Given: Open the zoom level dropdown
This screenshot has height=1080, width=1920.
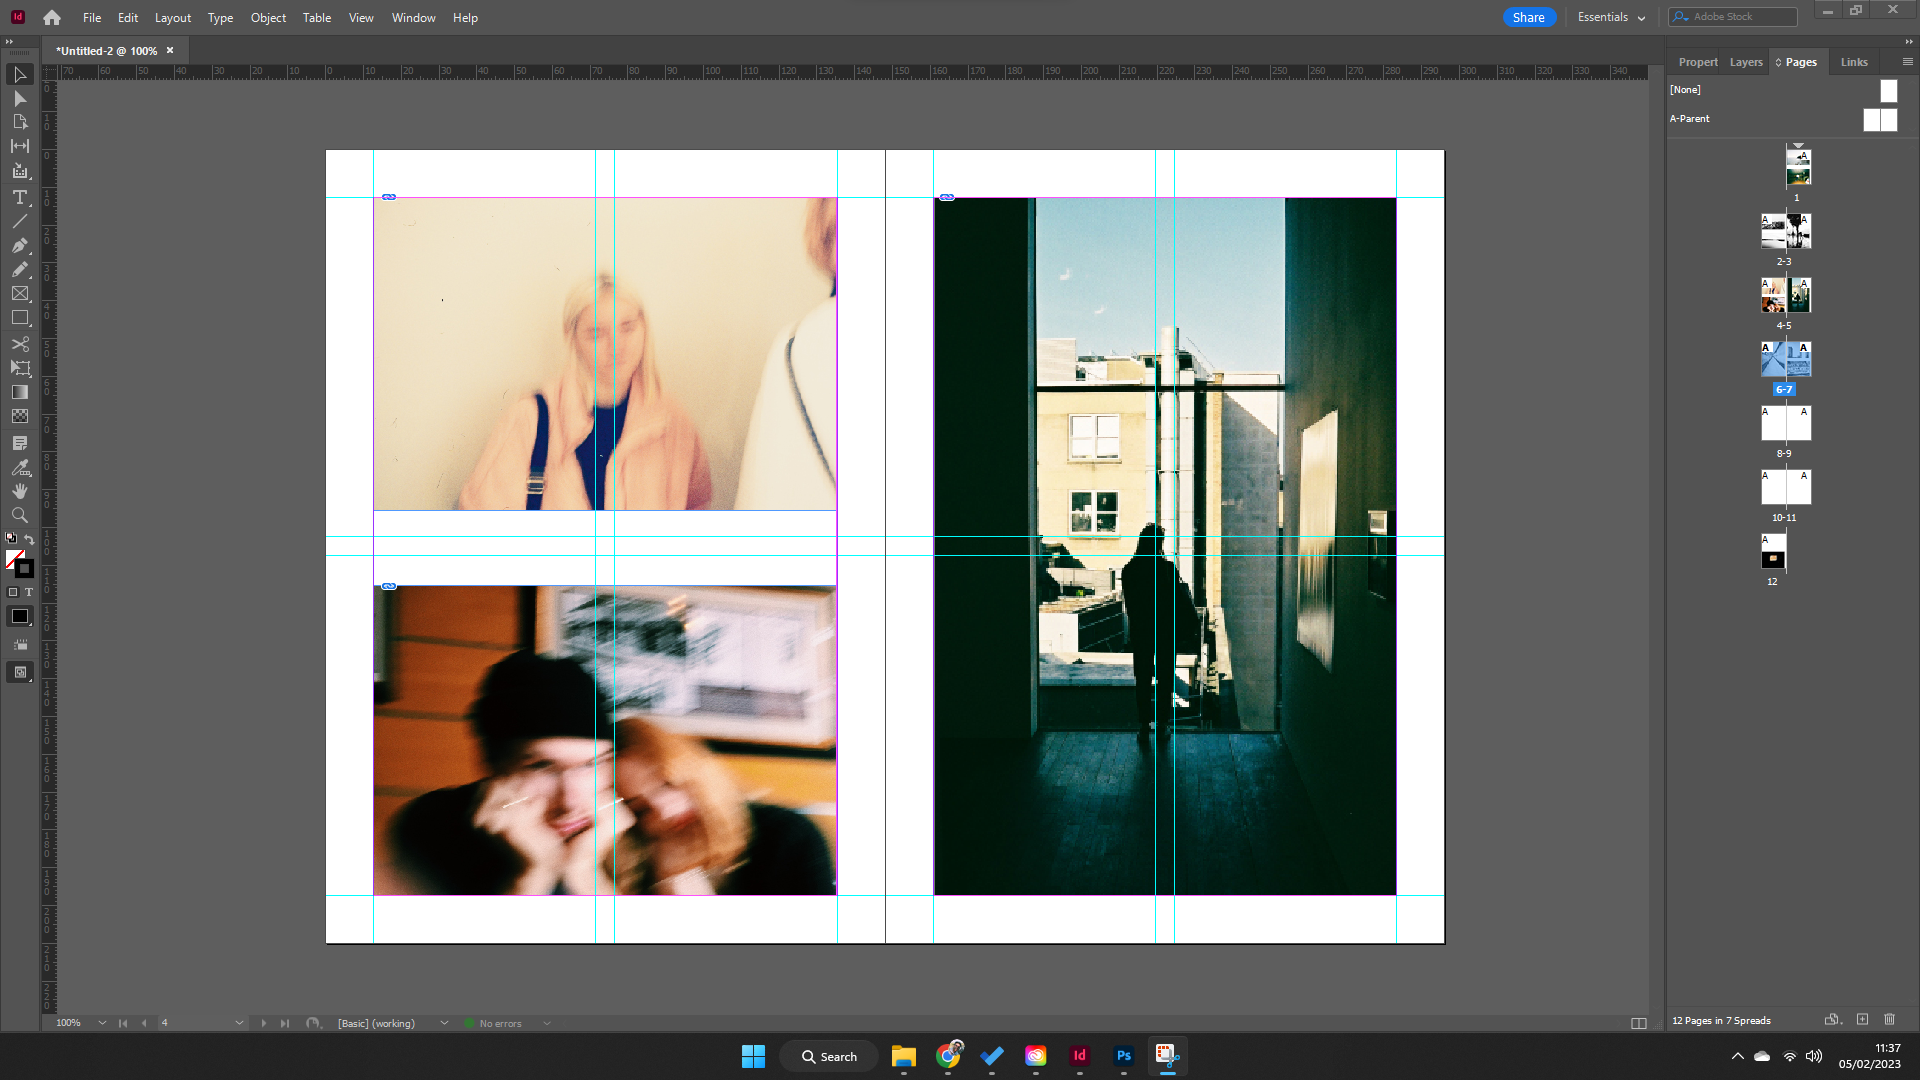Looking at the screenshot, I should tap(101, 1023).
